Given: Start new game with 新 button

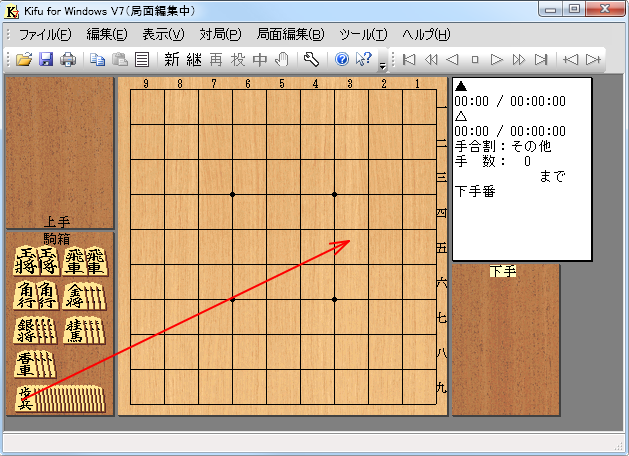Looking at the screenshot, I should tap(172, 59).
